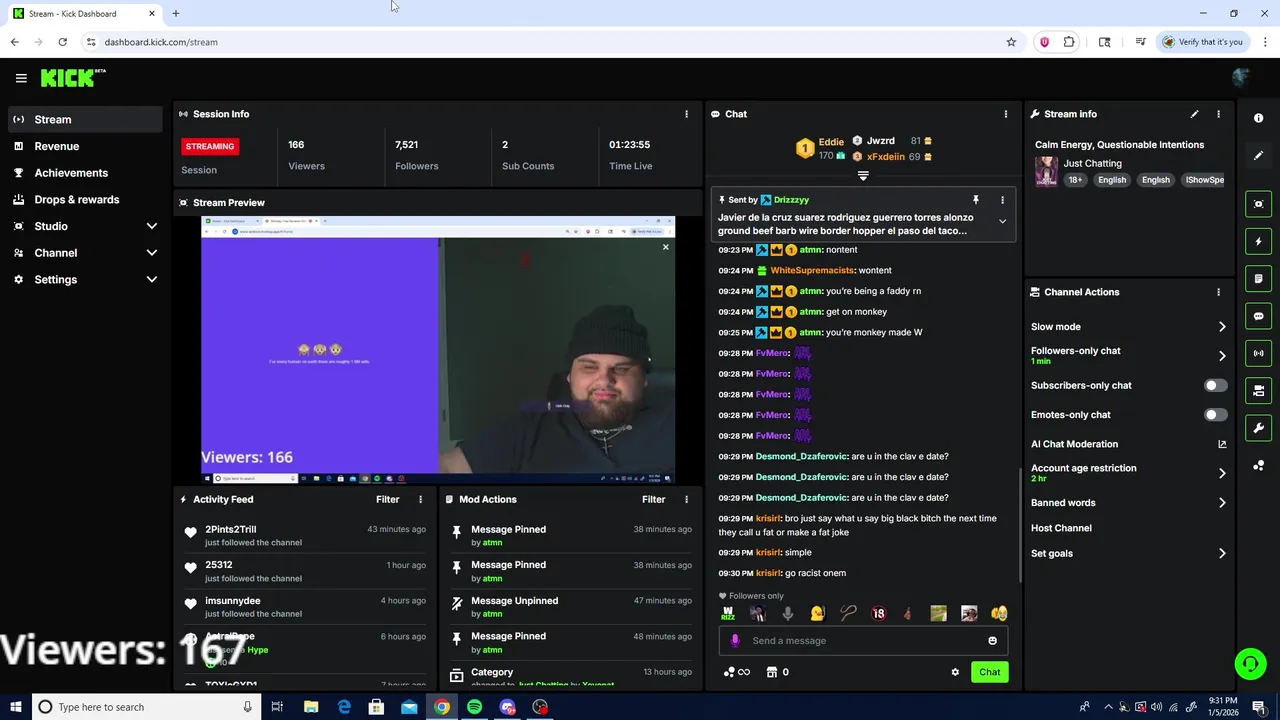The image size is (1280, 720).
Task: Edit stream info with the pencil icon
Action: (1194, 114)
